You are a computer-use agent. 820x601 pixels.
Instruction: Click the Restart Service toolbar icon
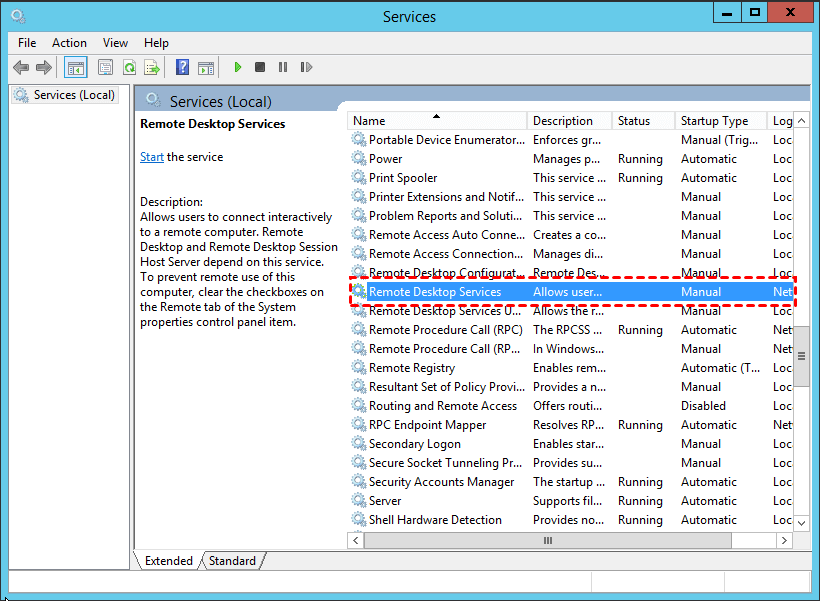click(306, 68)
